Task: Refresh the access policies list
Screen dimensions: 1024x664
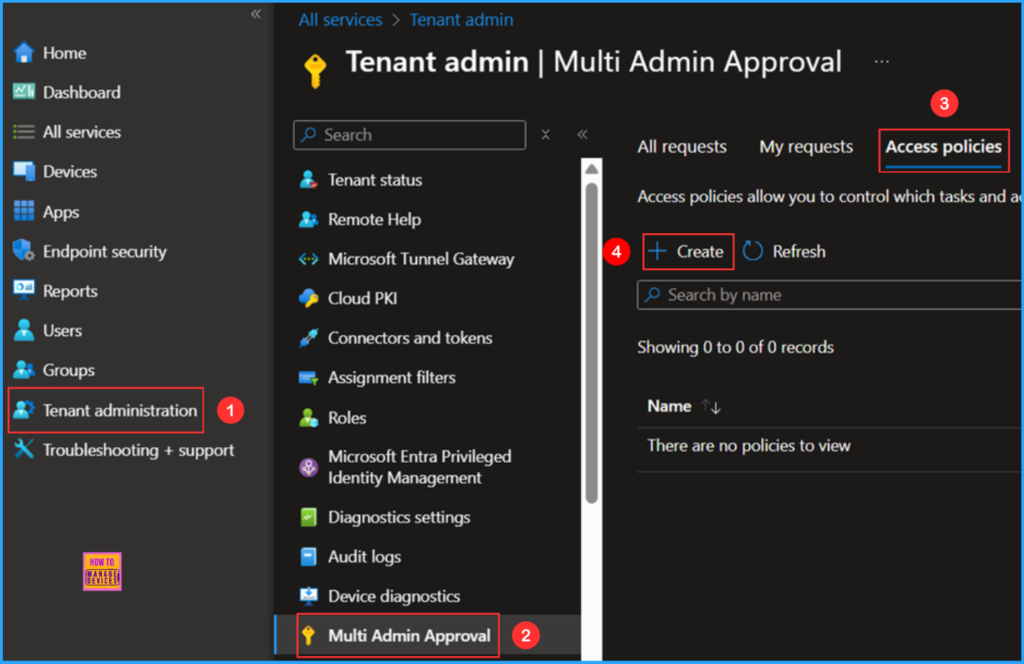Action: [784, 251]
